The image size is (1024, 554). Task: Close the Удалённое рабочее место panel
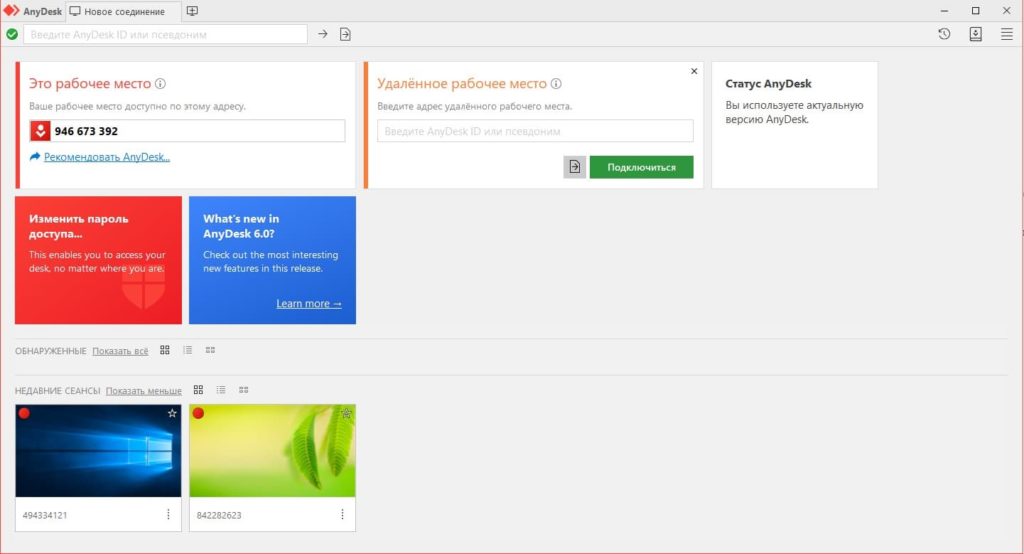[694, 72]
